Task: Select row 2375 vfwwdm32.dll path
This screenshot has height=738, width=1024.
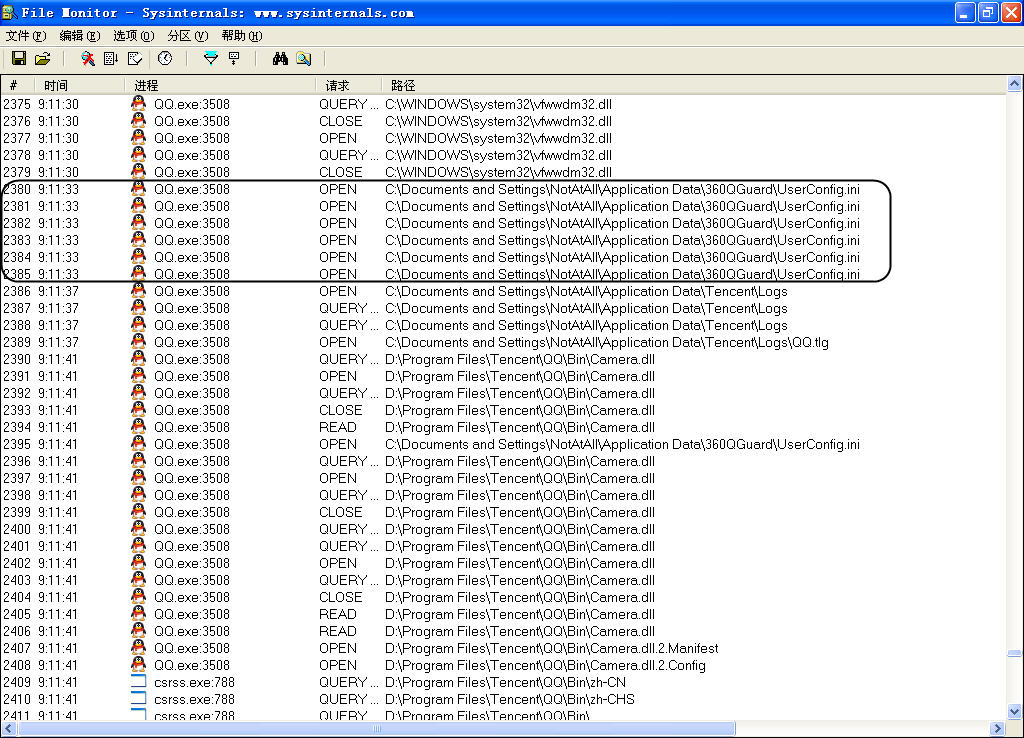Action: tap(498, 104)
